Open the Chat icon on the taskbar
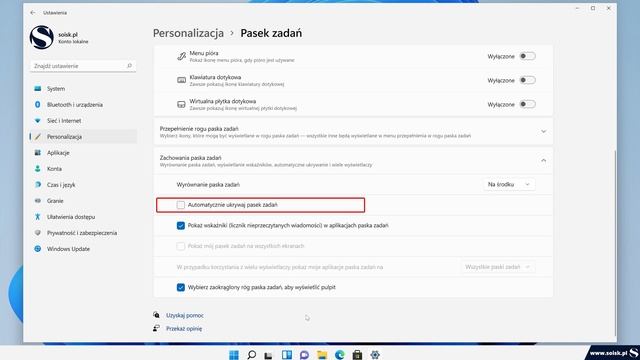Screen dimensions: 640x360 (304, 355)
